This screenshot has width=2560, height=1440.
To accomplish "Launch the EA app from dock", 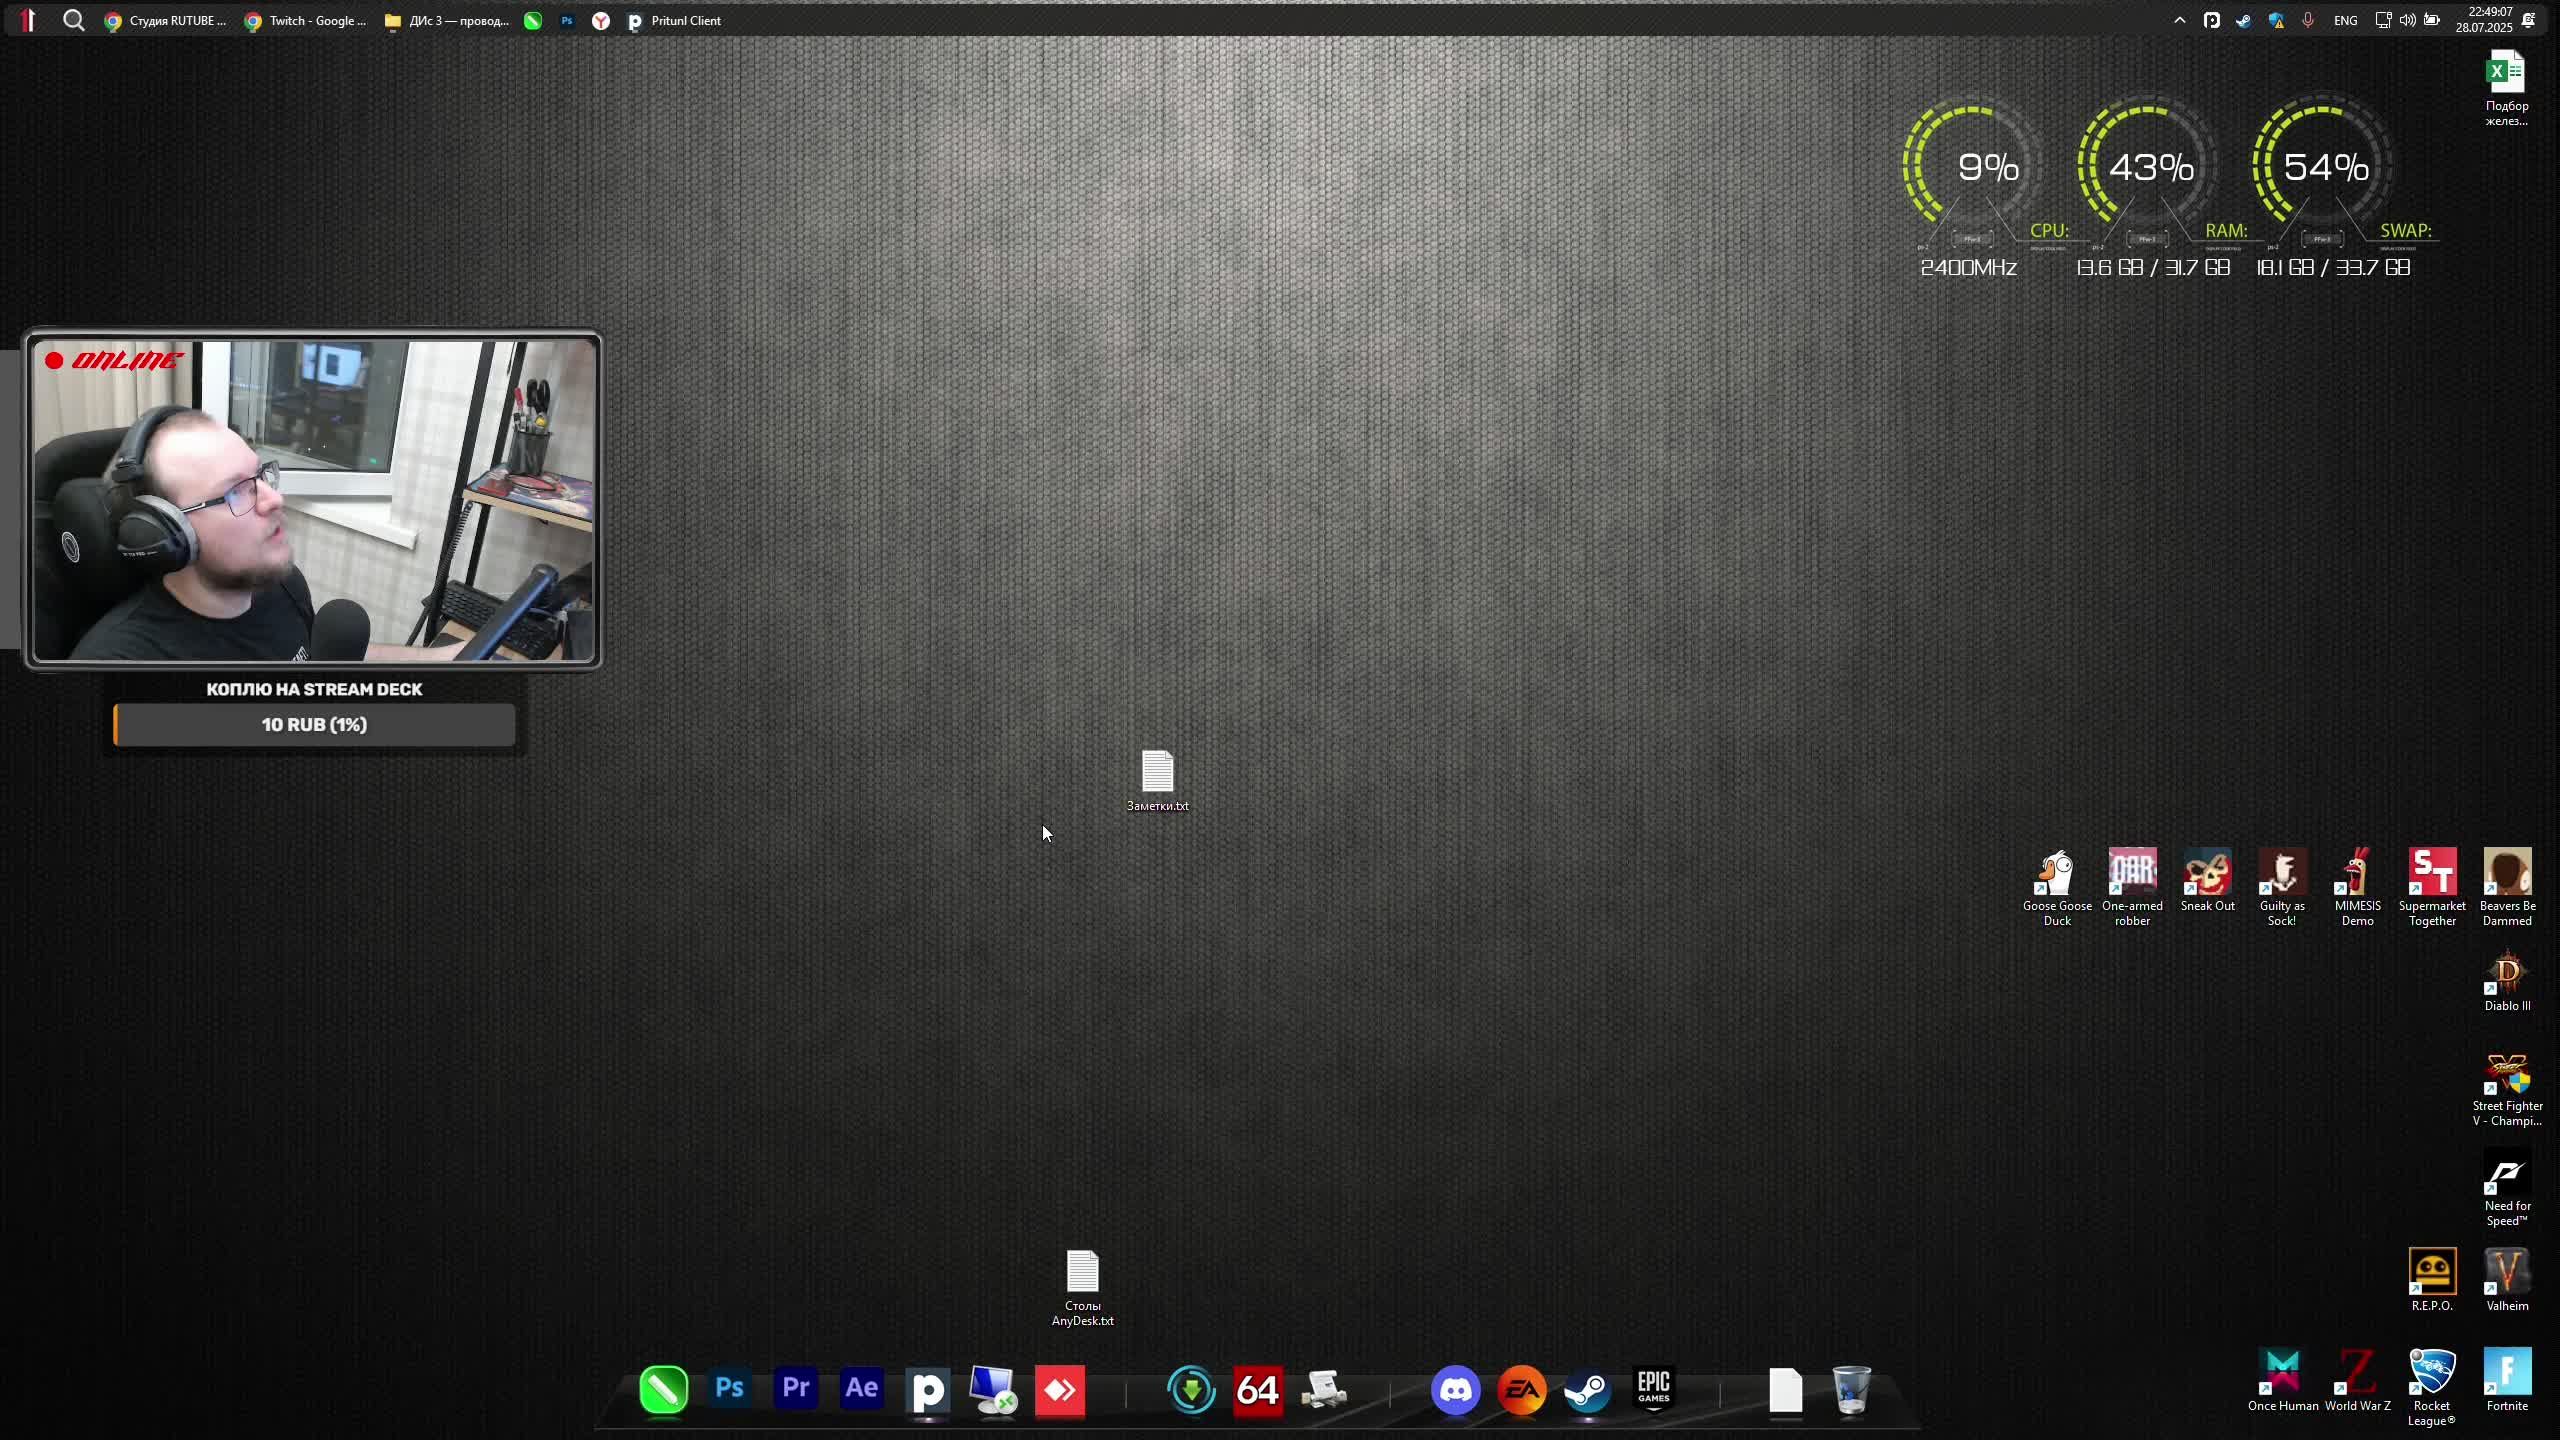I will tap(1521, 1390).
